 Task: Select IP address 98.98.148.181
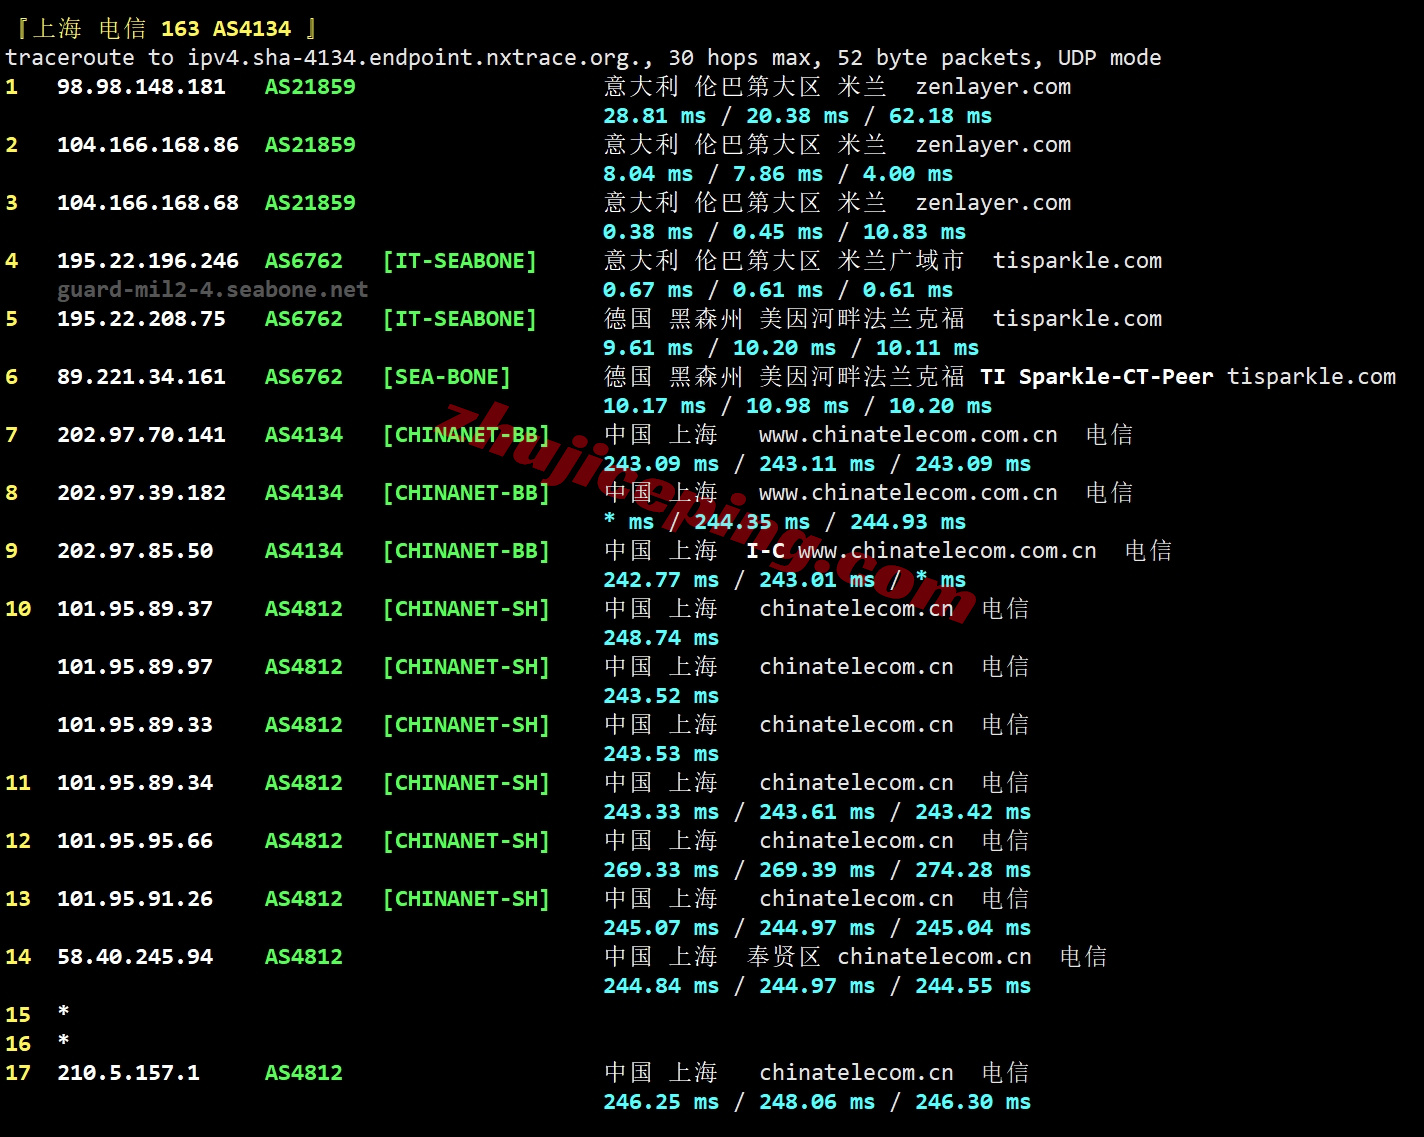141,87
